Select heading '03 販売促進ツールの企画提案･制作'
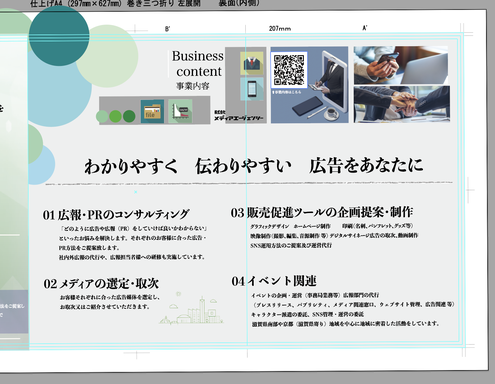Screen dimensions: 495x384 point(322,212)
